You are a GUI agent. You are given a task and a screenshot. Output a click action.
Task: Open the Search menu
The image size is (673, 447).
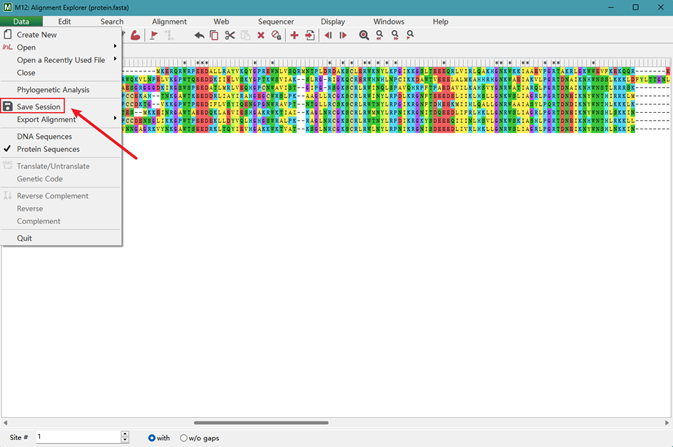[x=112, y=21]
